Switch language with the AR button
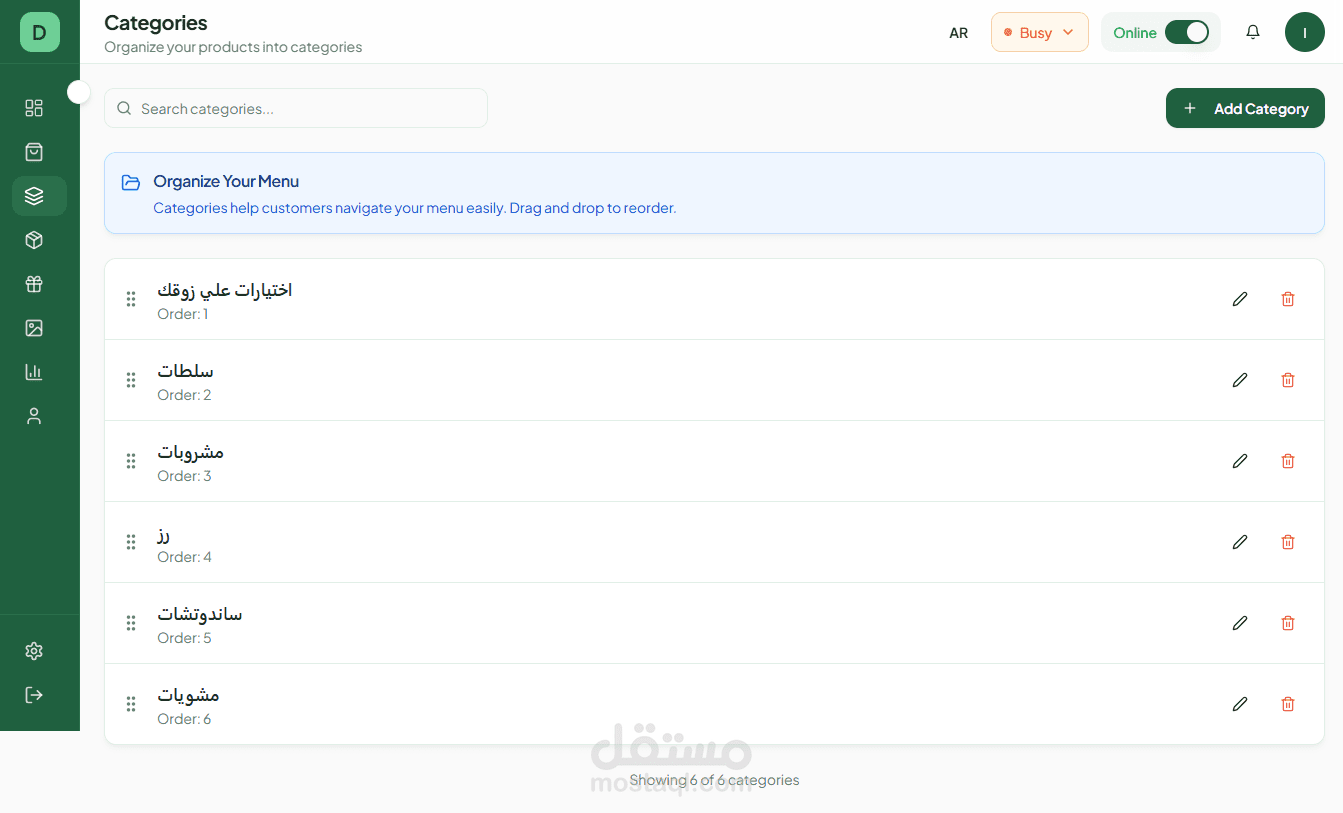The height and width of the screenshot is (813, 1343). click(958, 33)
